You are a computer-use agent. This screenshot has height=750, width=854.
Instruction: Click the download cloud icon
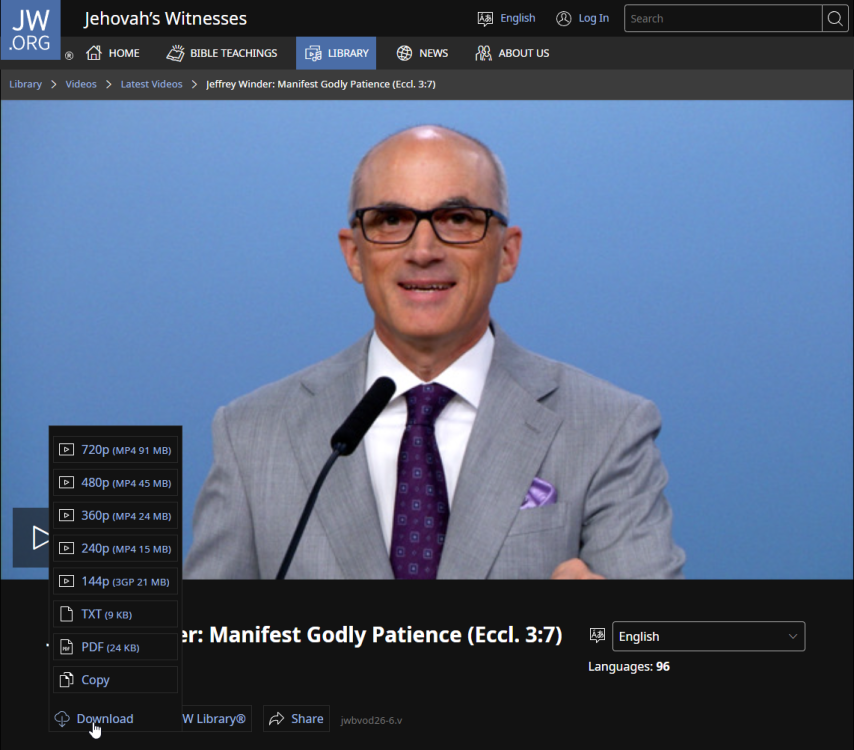pos(61,718)
